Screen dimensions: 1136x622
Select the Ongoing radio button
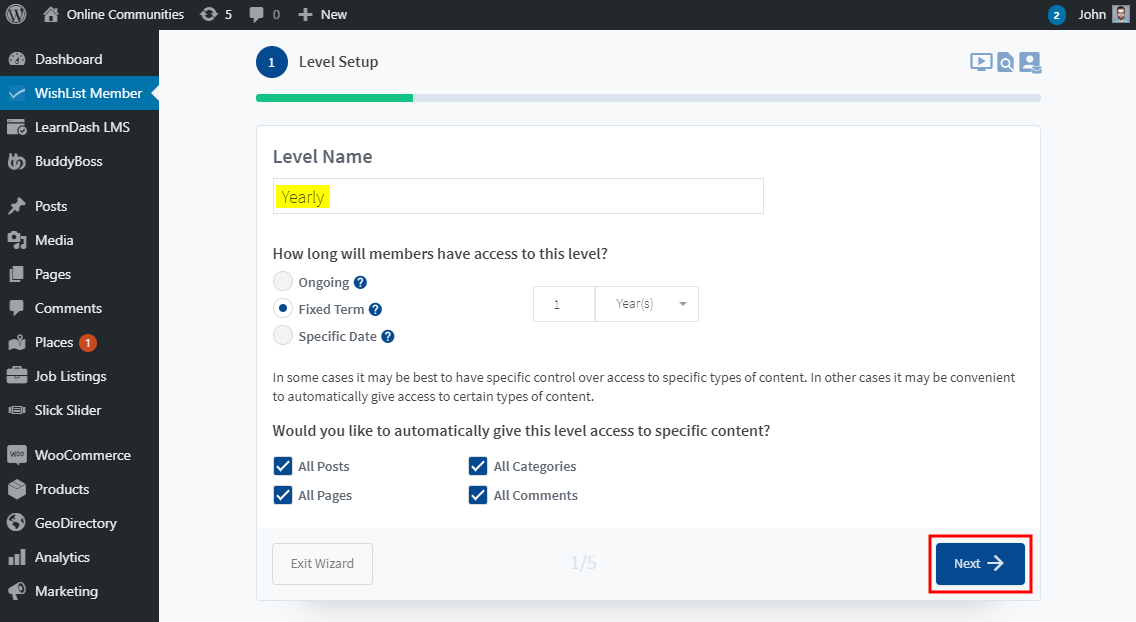pyautogui.click(x=283, y=282)
